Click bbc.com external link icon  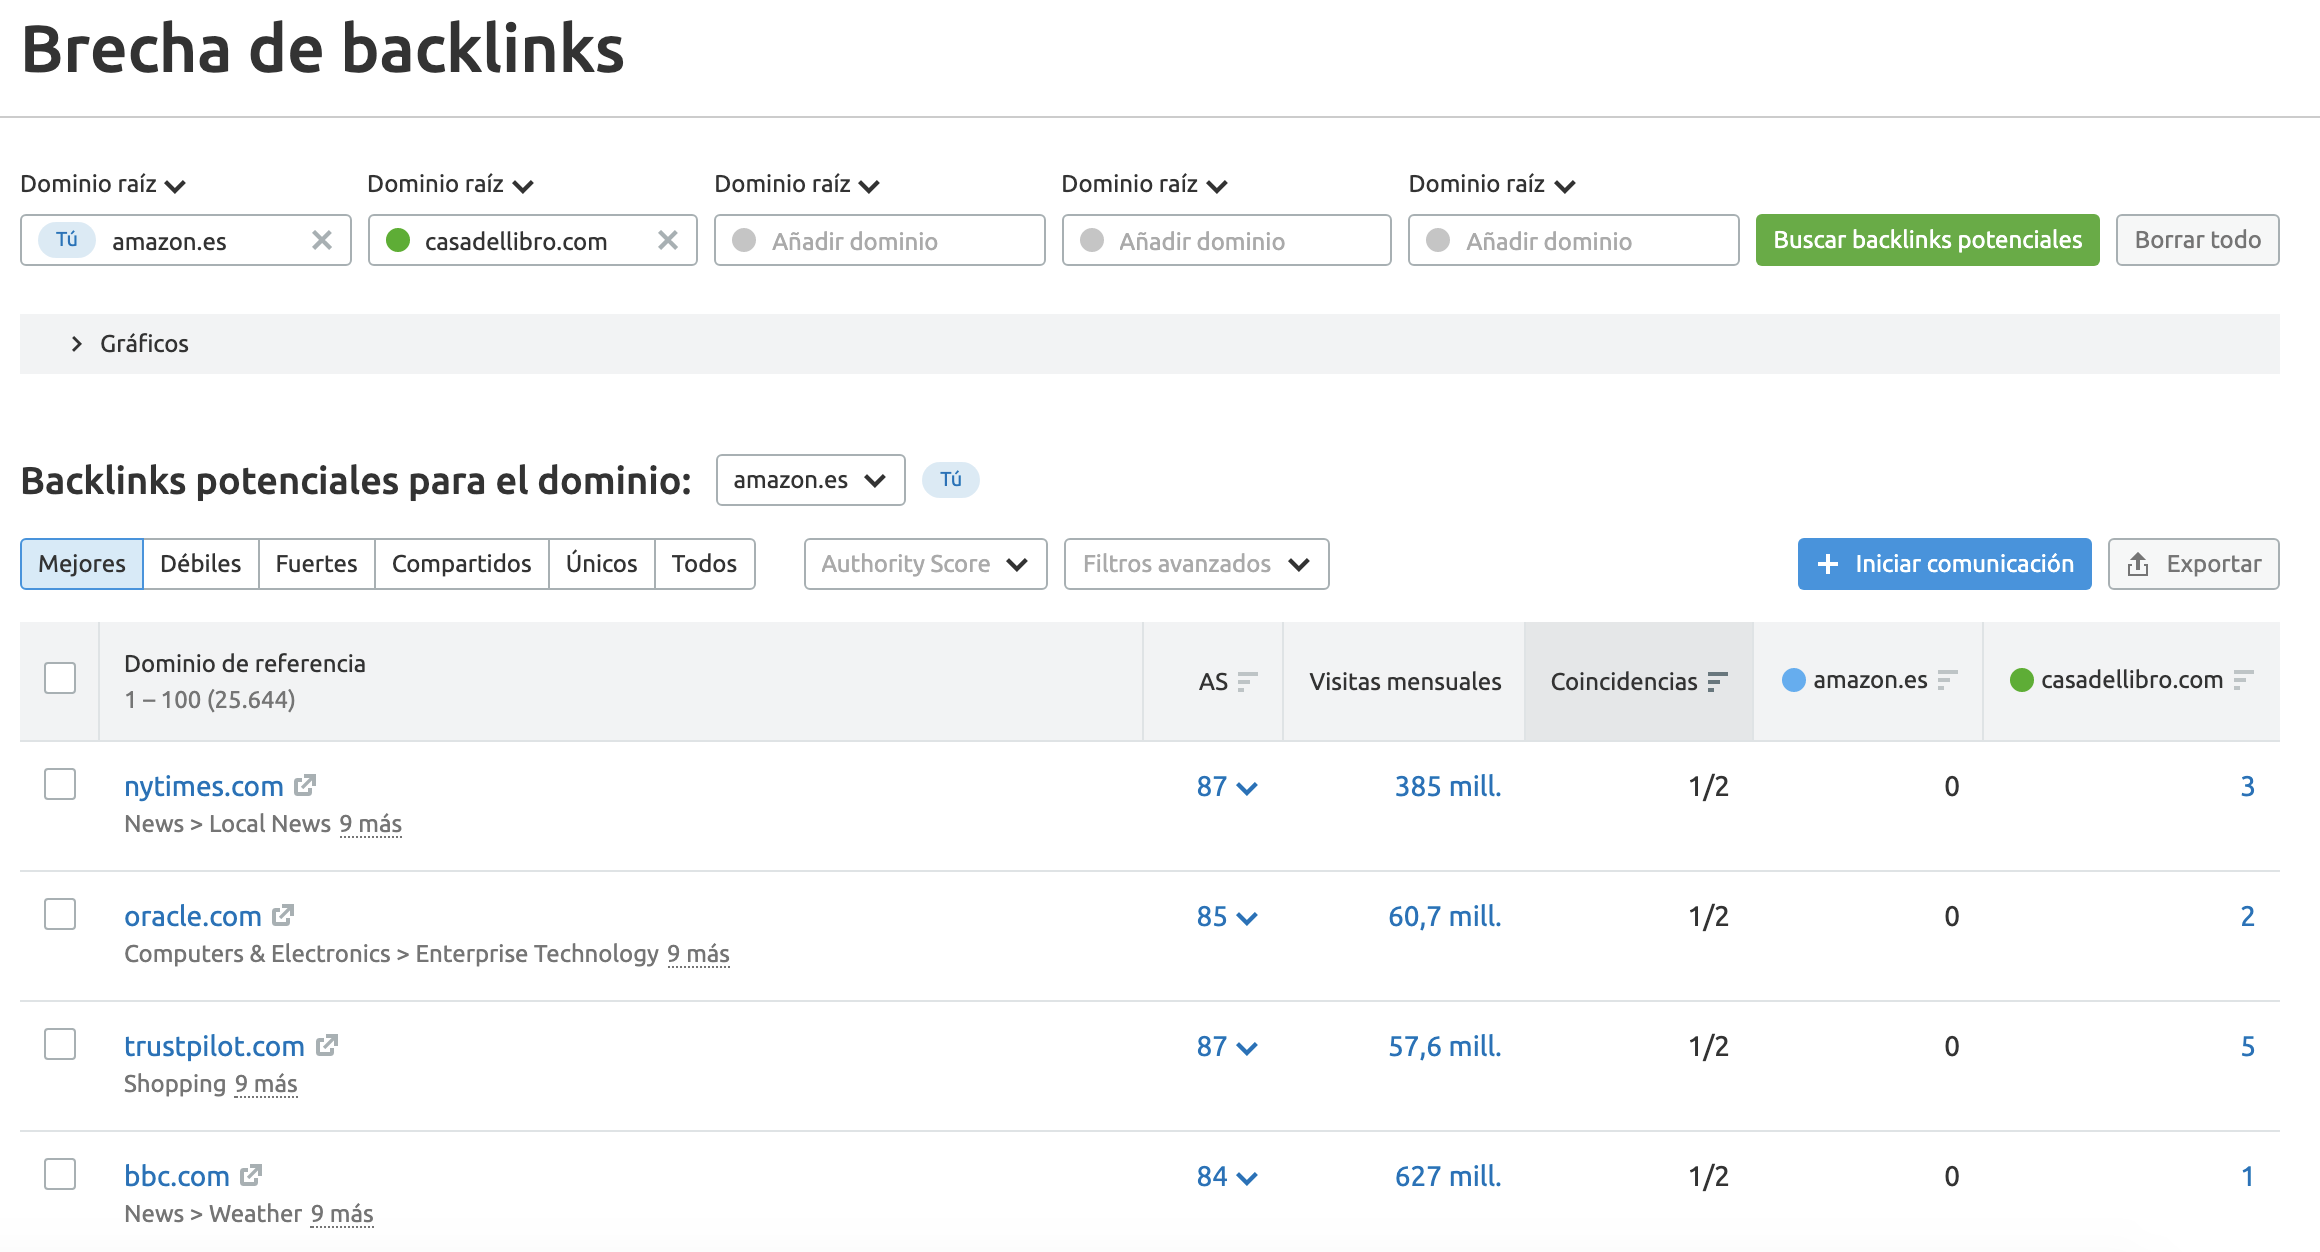click(251, 1175)
